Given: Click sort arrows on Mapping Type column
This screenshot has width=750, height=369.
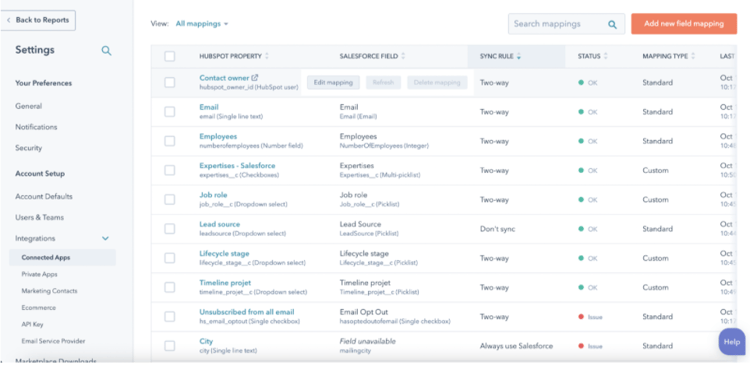Looking at the screenshot, I should (694, 56).
